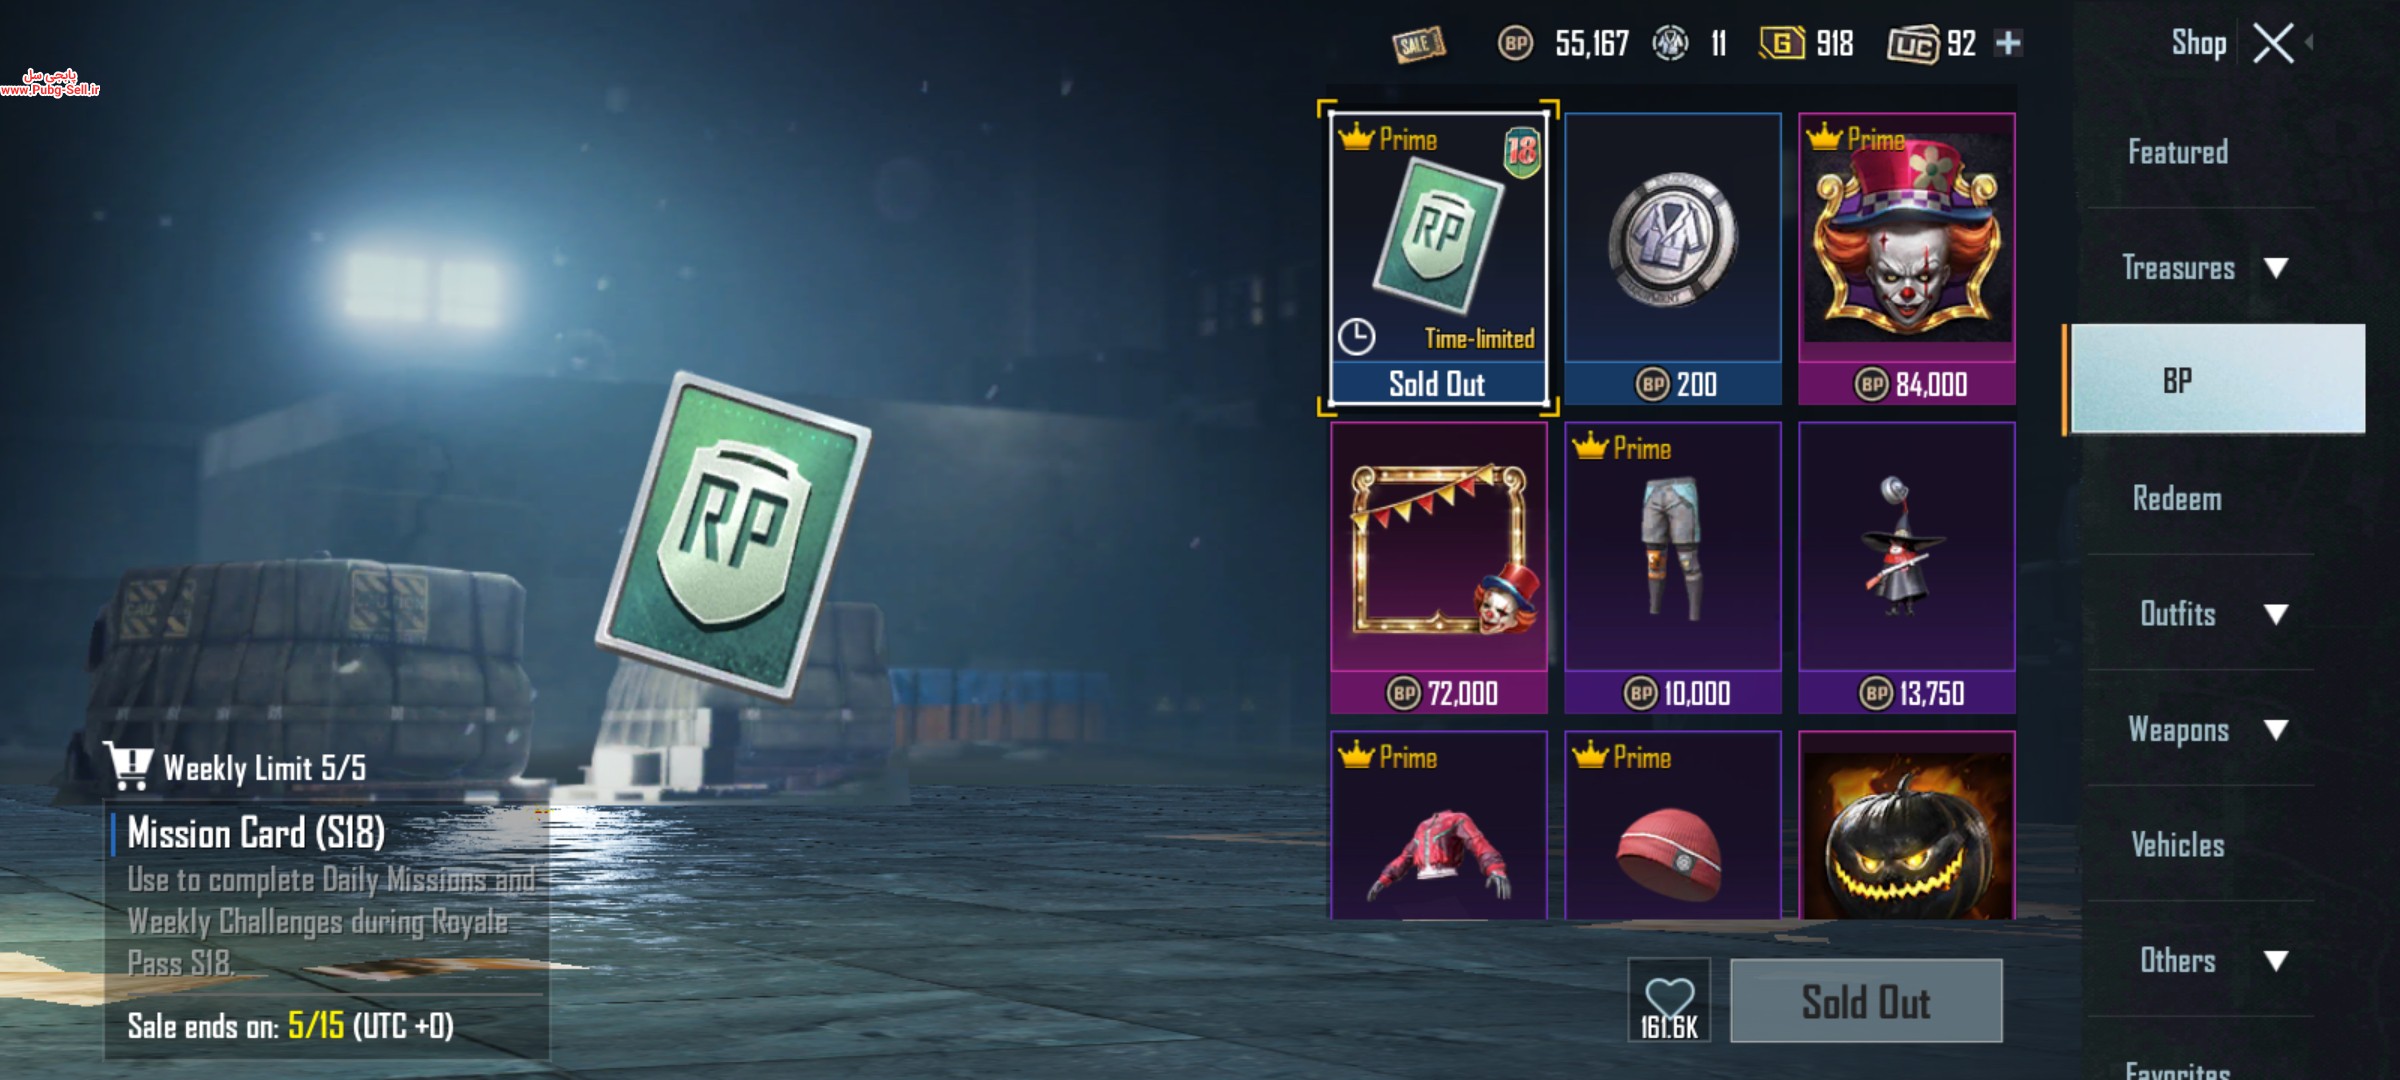
Task: Tap the plus icon to add UC
Action: tap(2008, 43)
